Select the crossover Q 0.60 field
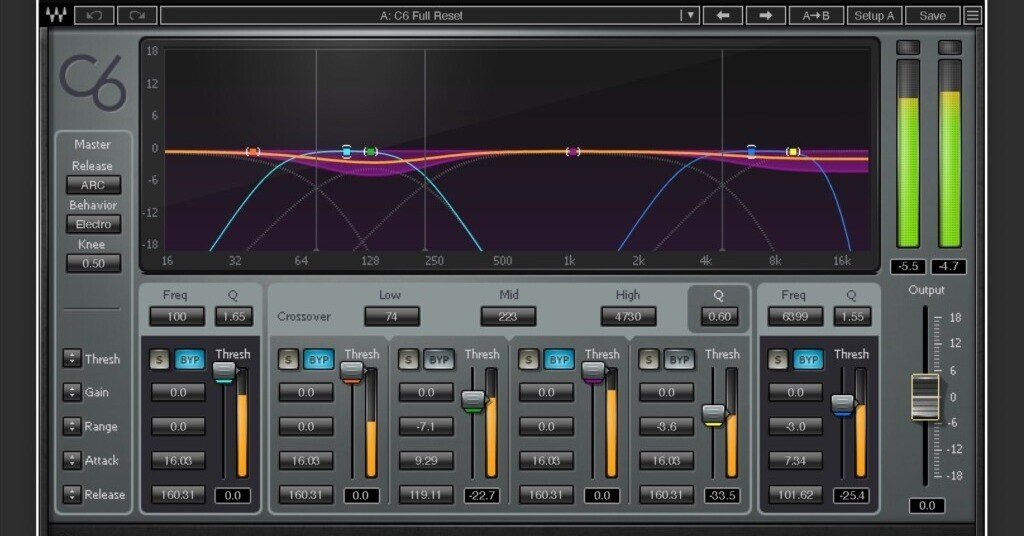Image resolution: width=1024 pixels, height=536 pixels. 720,317
